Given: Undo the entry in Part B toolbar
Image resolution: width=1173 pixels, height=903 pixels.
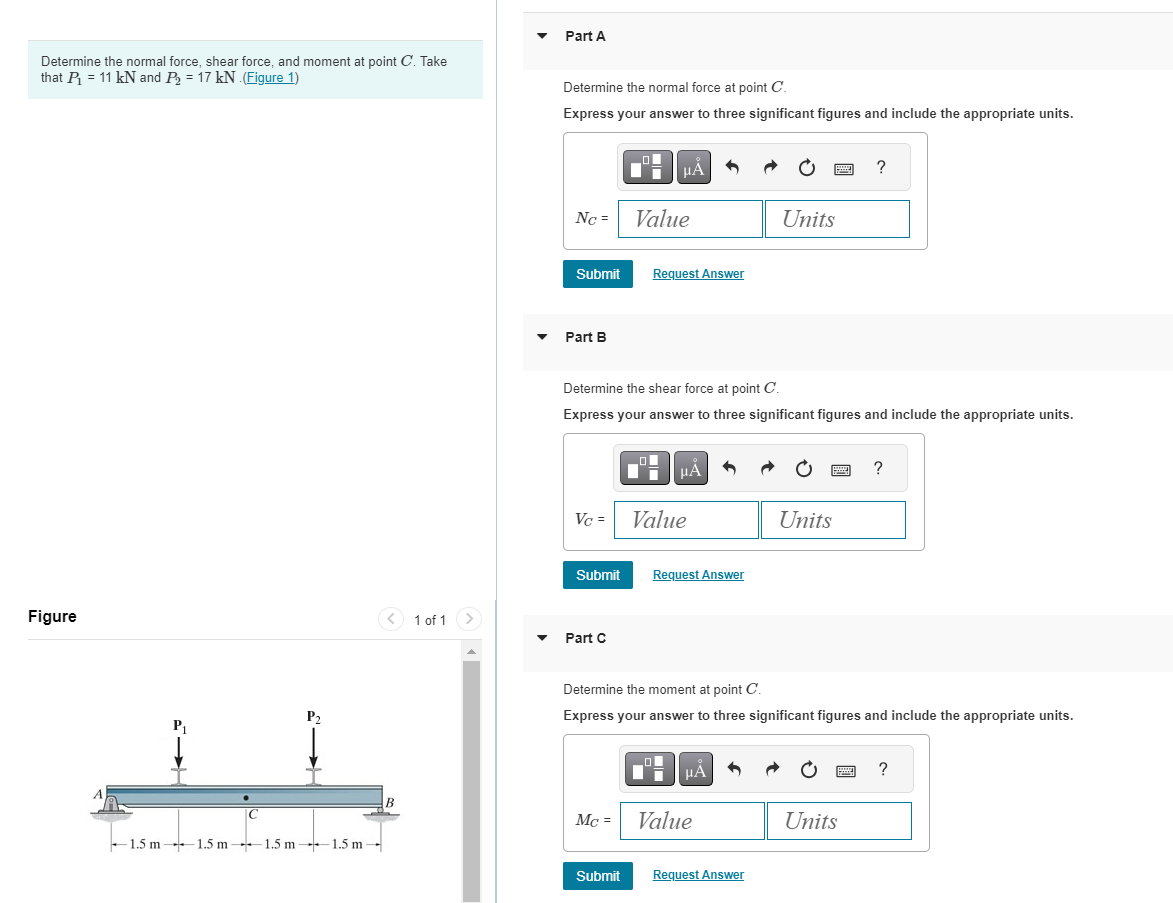Looking at the screenshot, I should [x=727, y=468].
